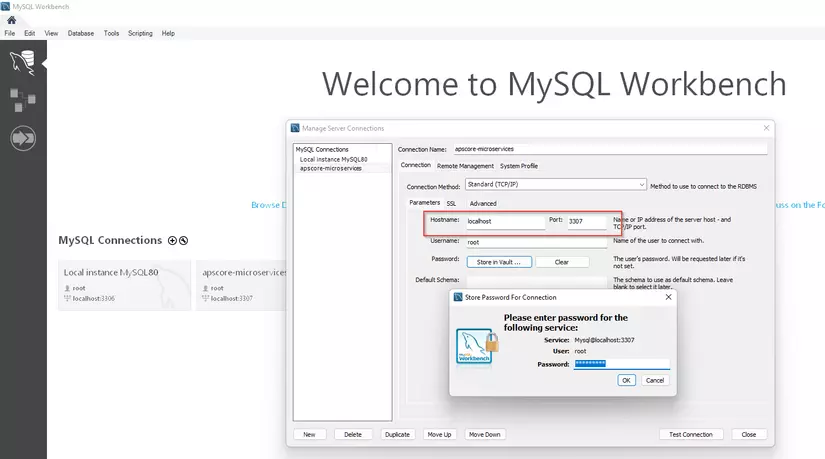Image resolution: width=825 pixels, height=459 pixels.
Task: Click the Delete connection button
Action: coord(353,434)
